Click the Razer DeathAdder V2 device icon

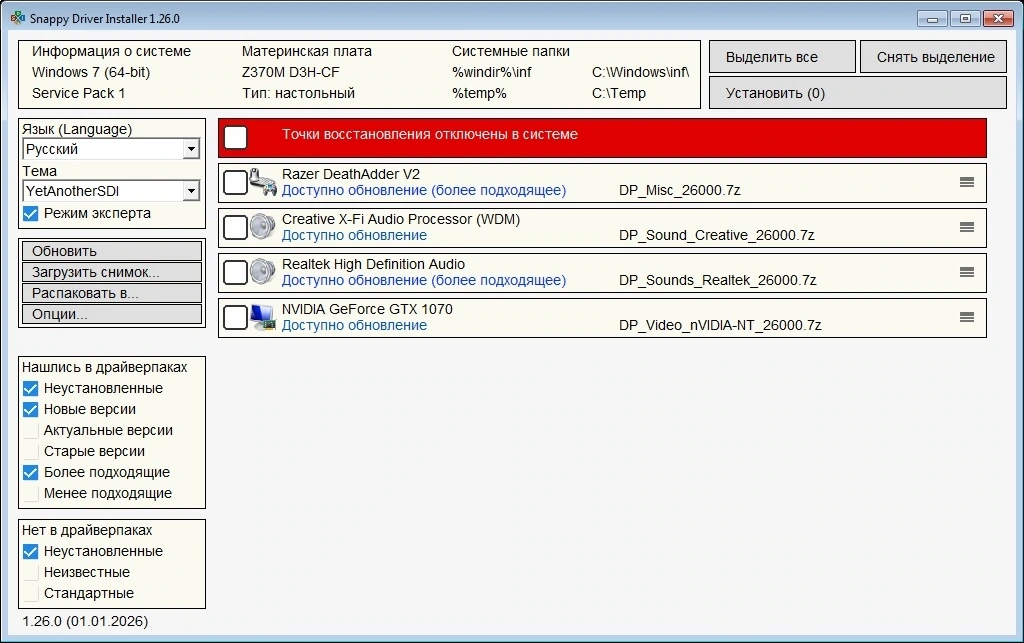pyautogui.click(x=263, y=183)
